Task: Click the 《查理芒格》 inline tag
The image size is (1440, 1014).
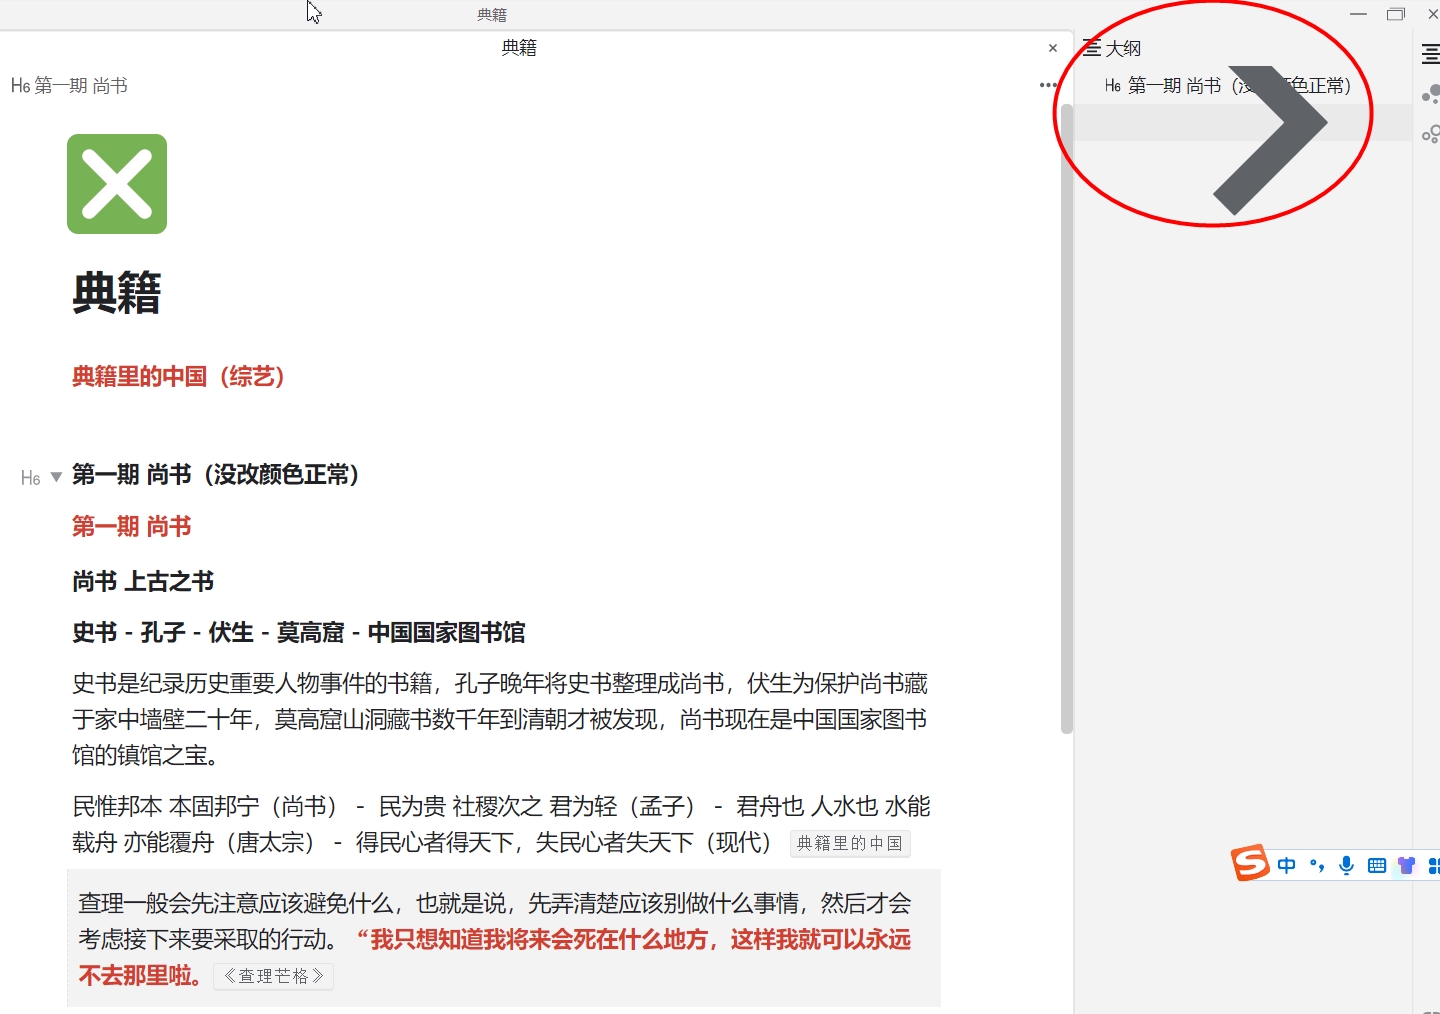Action: tap(273, 976)
